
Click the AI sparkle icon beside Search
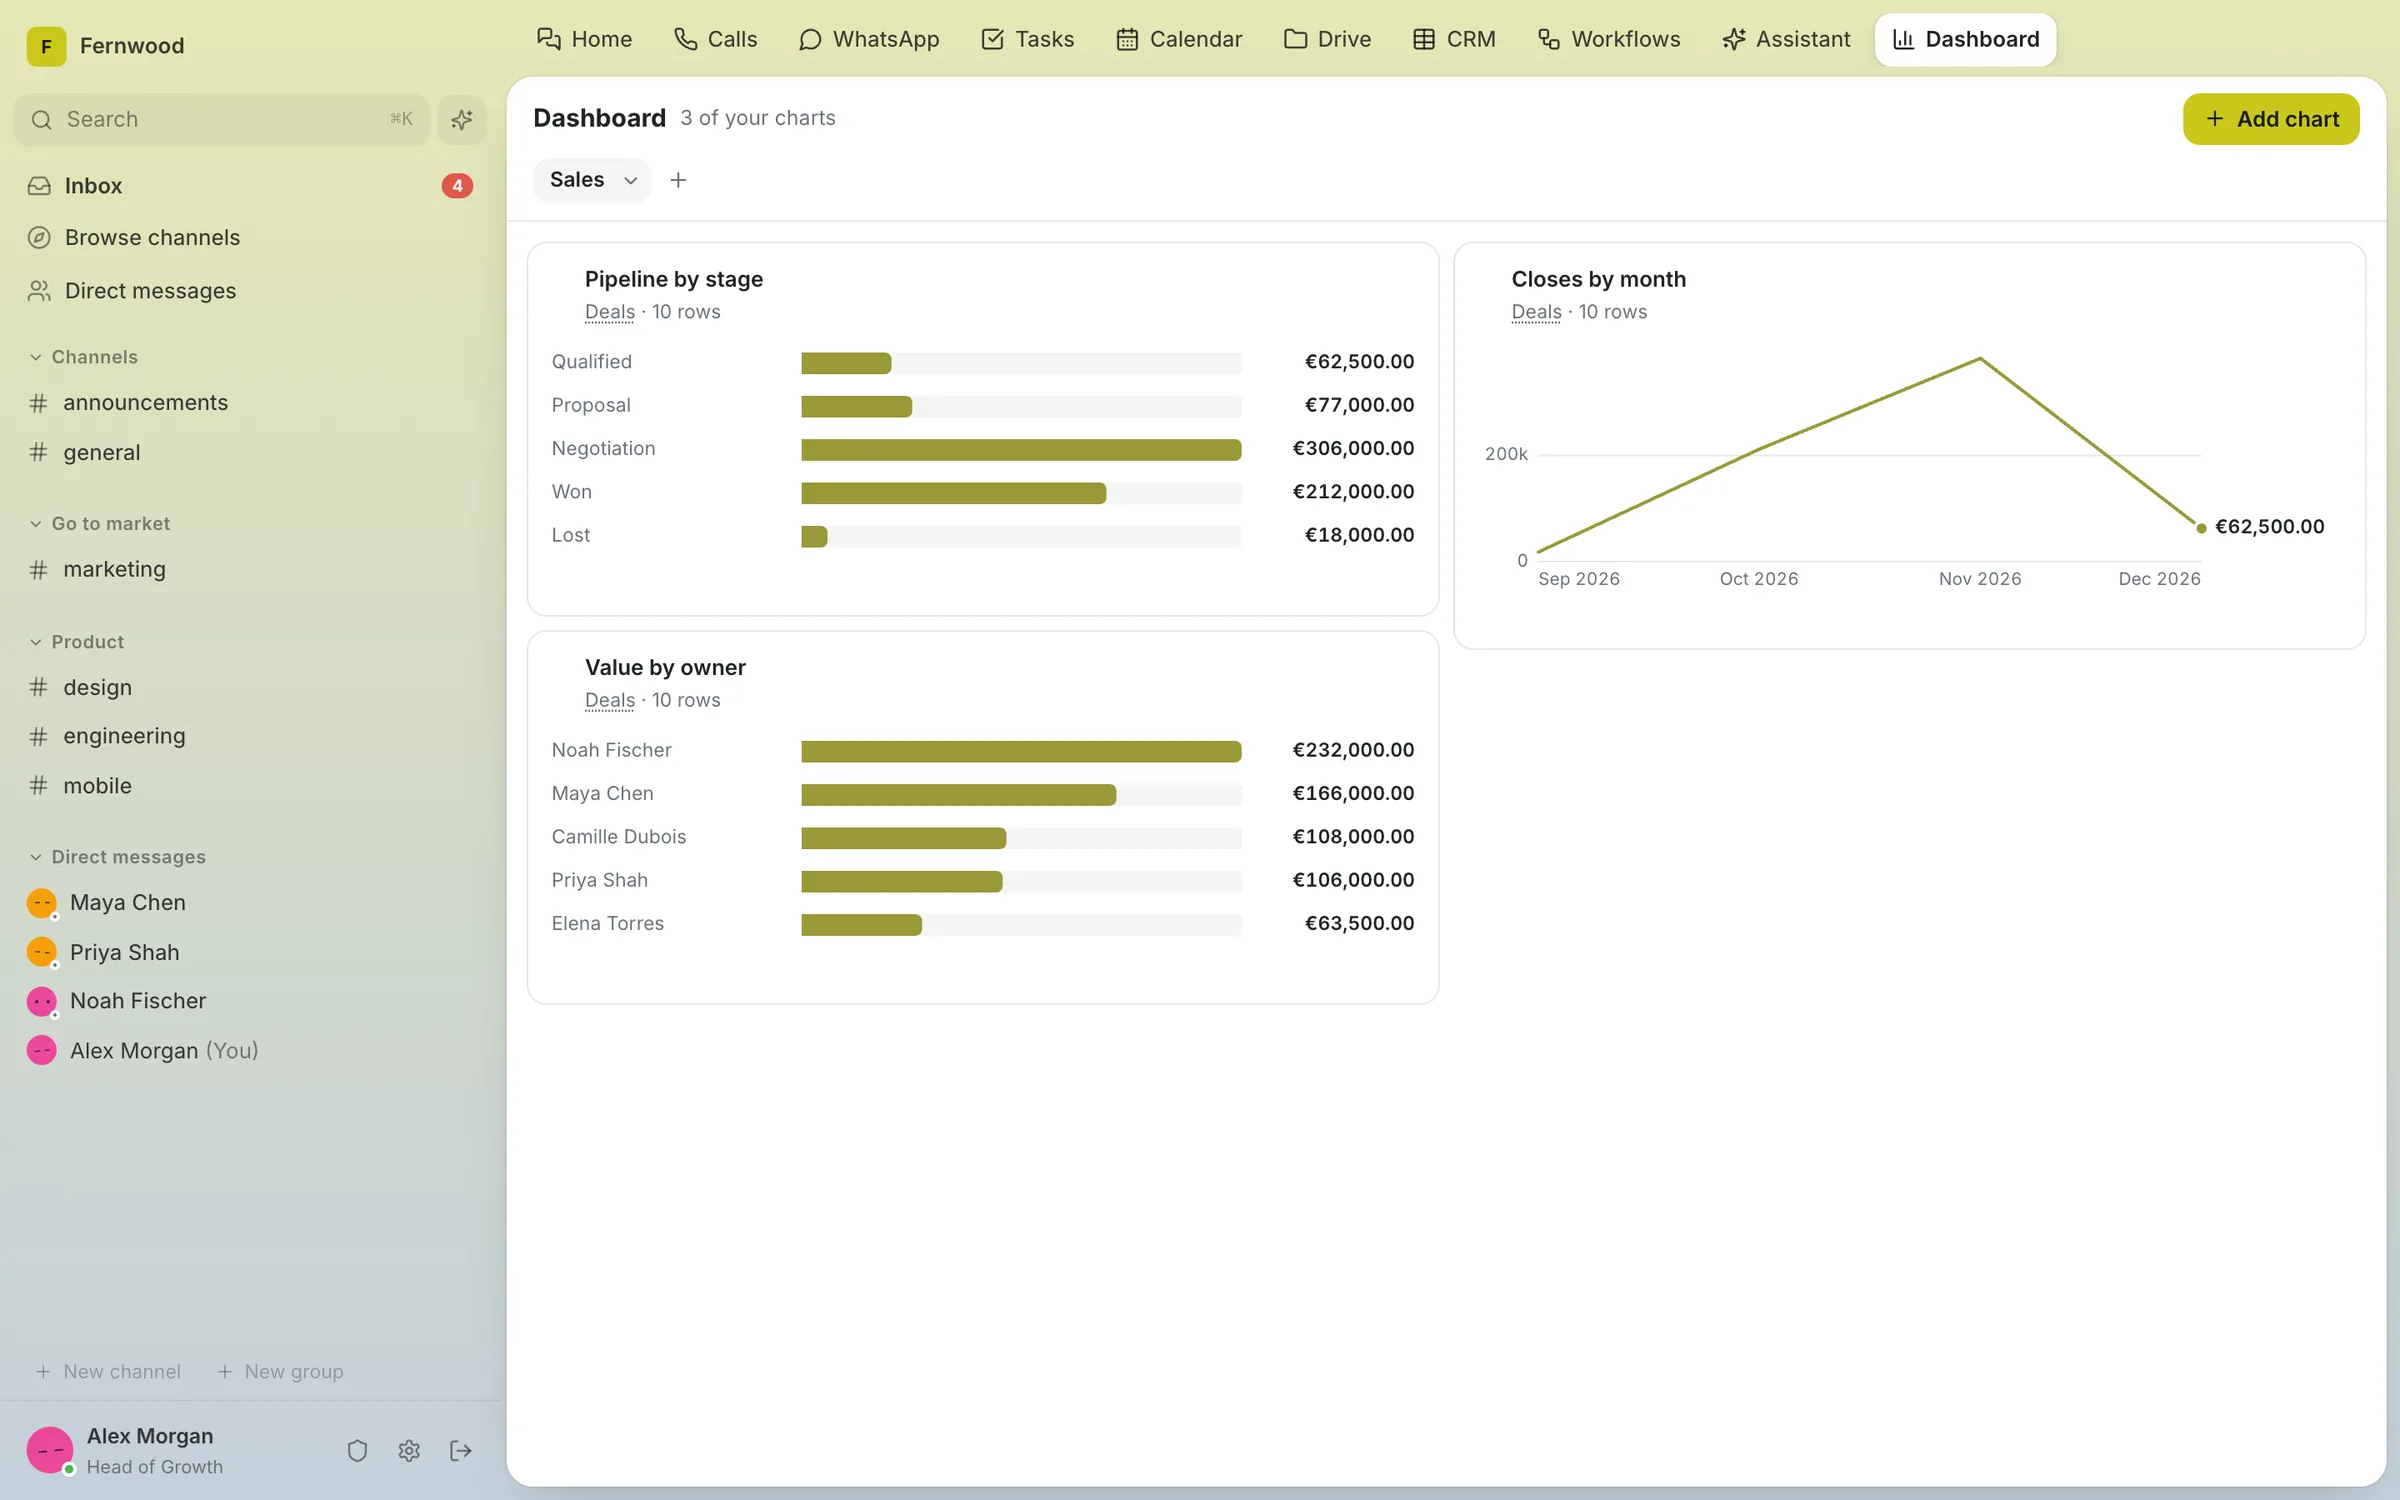click(461, 120)
